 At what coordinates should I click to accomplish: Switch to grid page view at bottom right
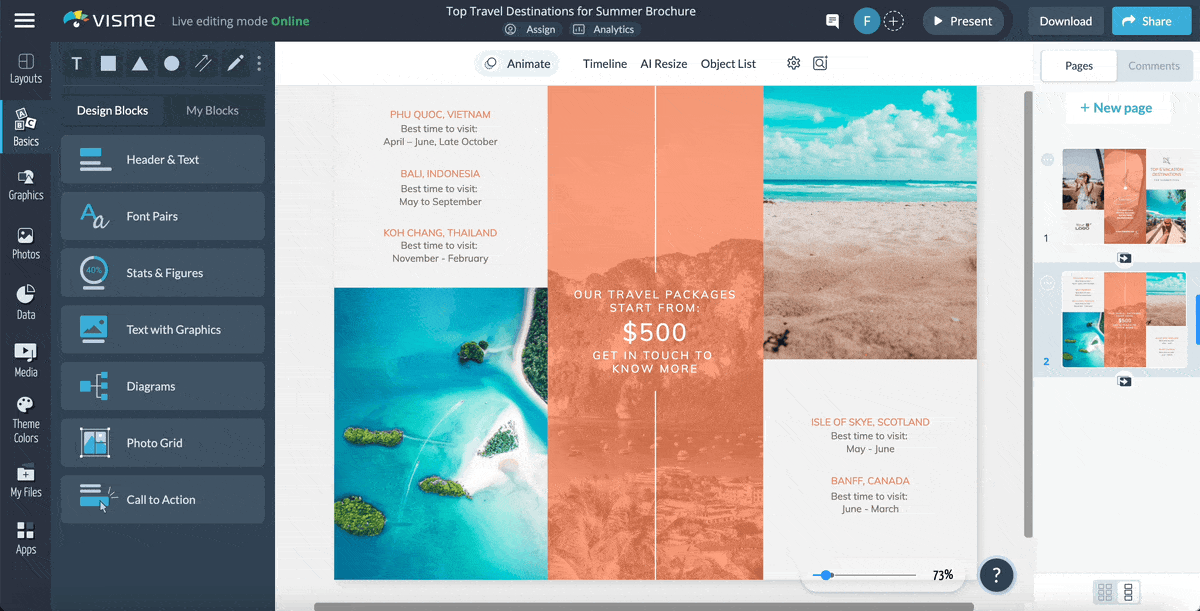[x=1106, y=592]
